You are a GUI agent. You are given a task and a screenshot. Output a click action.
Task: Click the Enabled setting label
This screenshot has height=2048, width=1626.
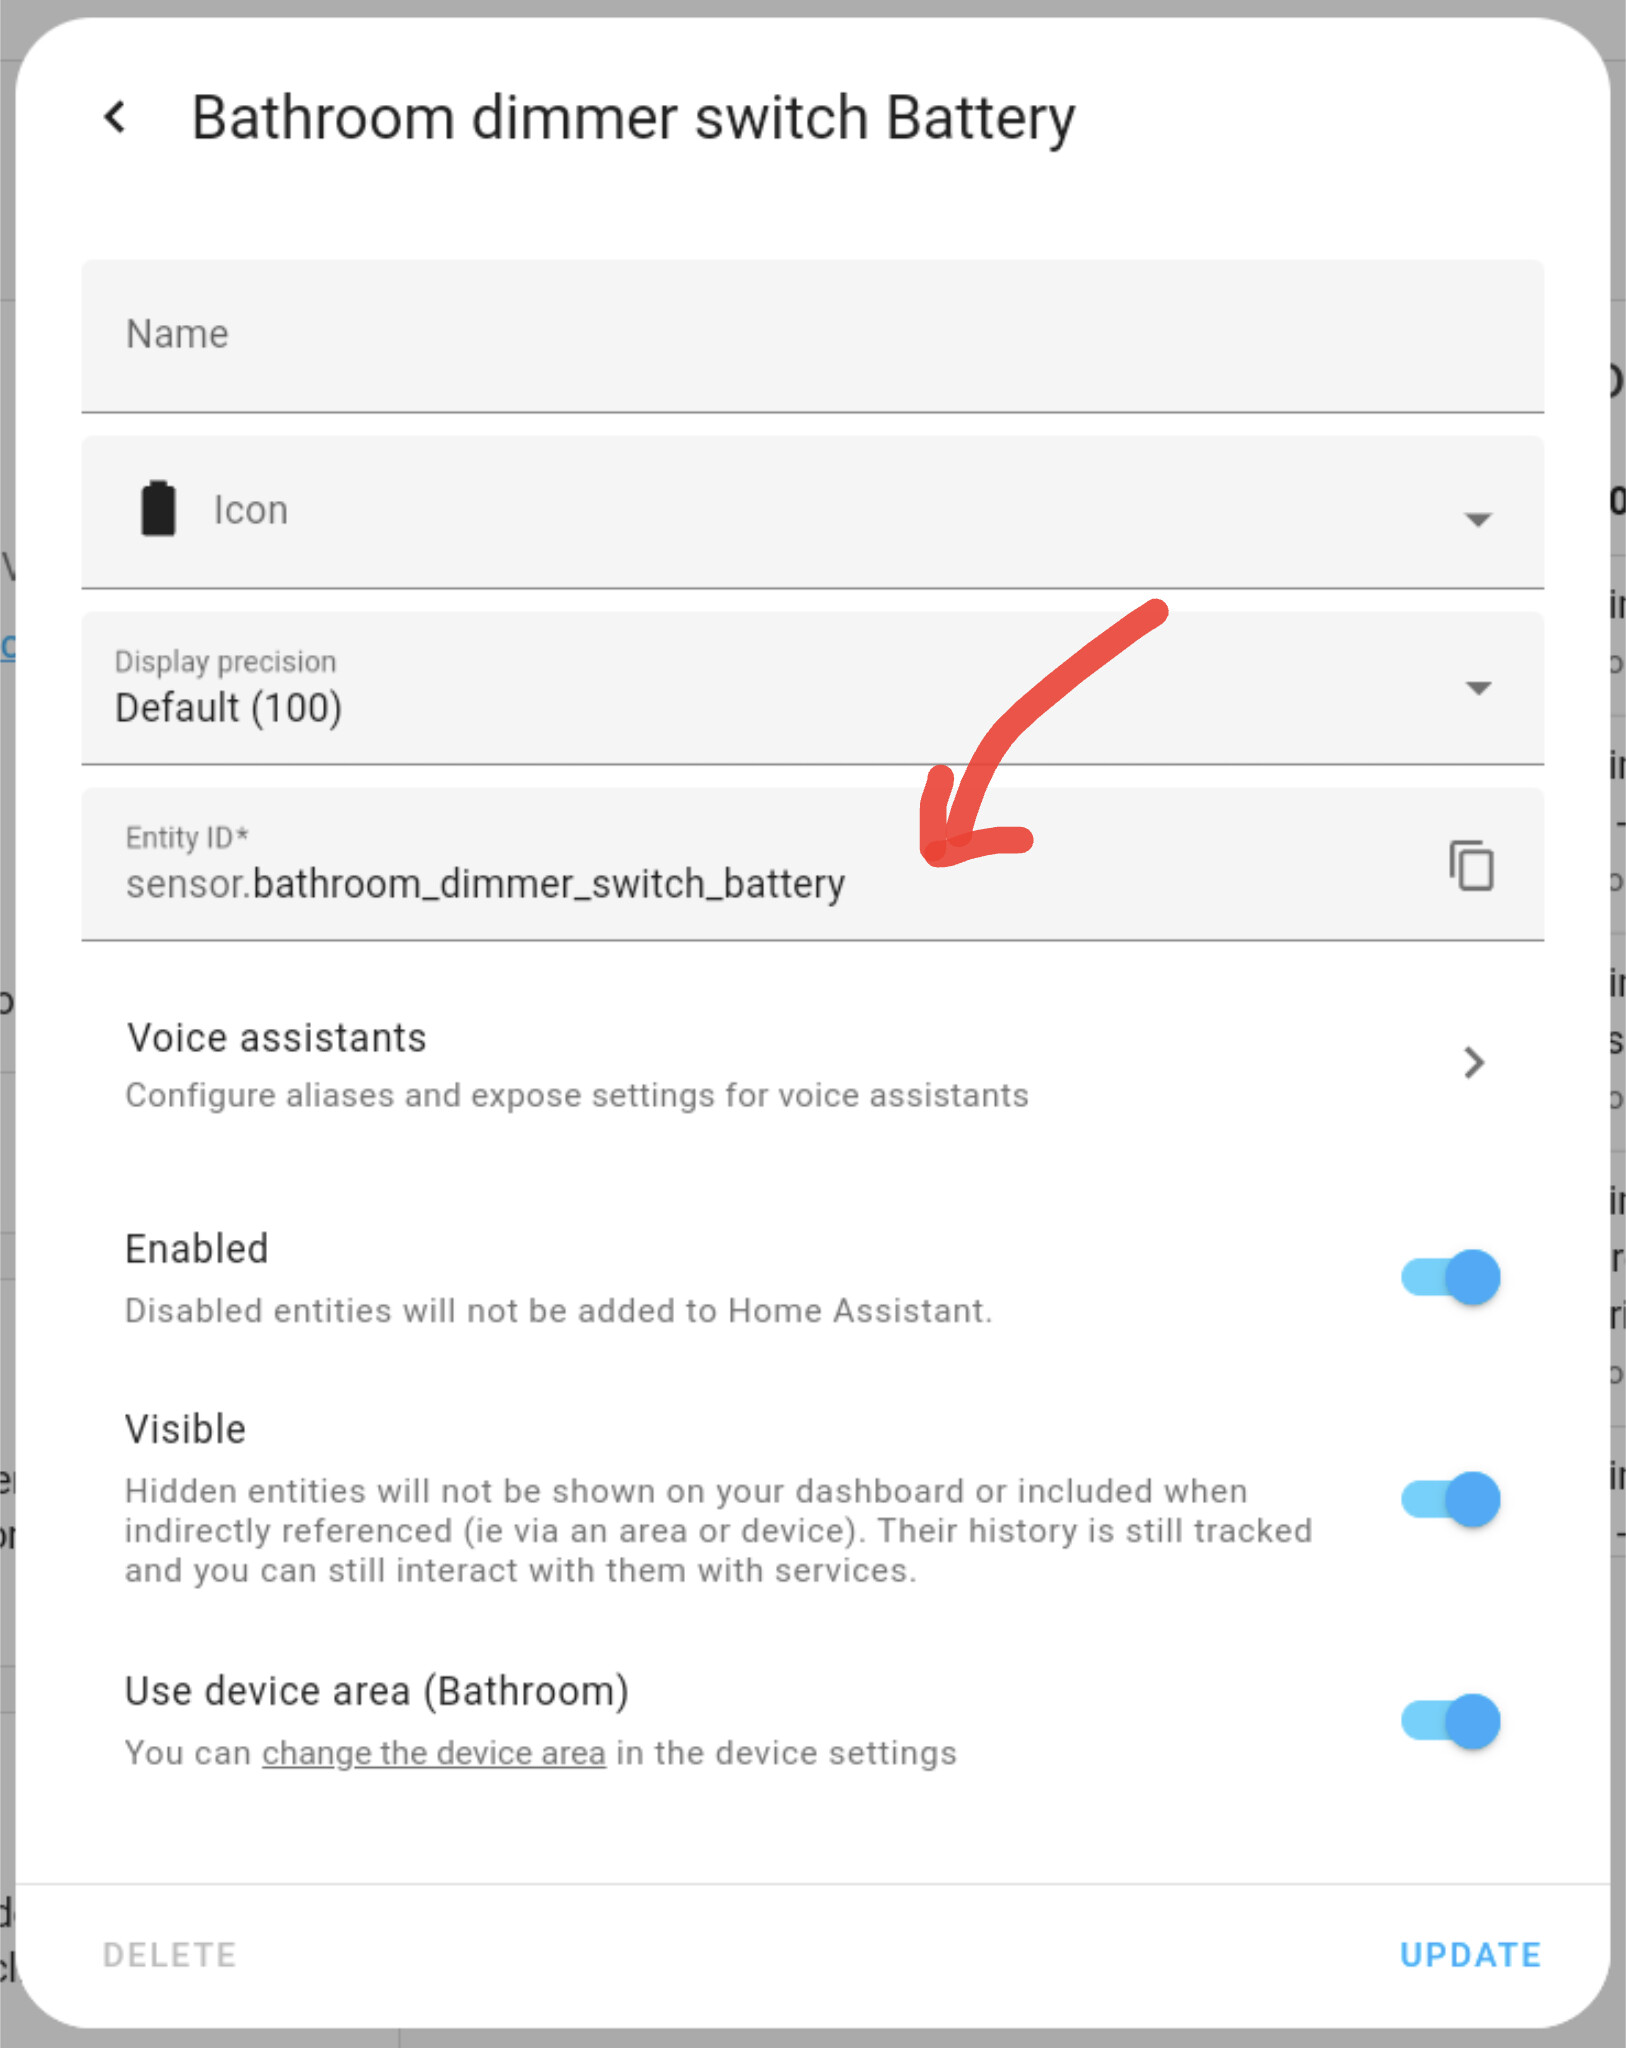tap(197, 1249)
